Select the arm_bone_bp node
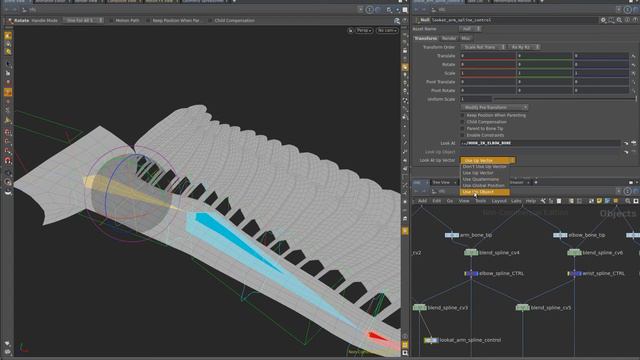This screenshot has height=360, width=640. pos(451,235)
